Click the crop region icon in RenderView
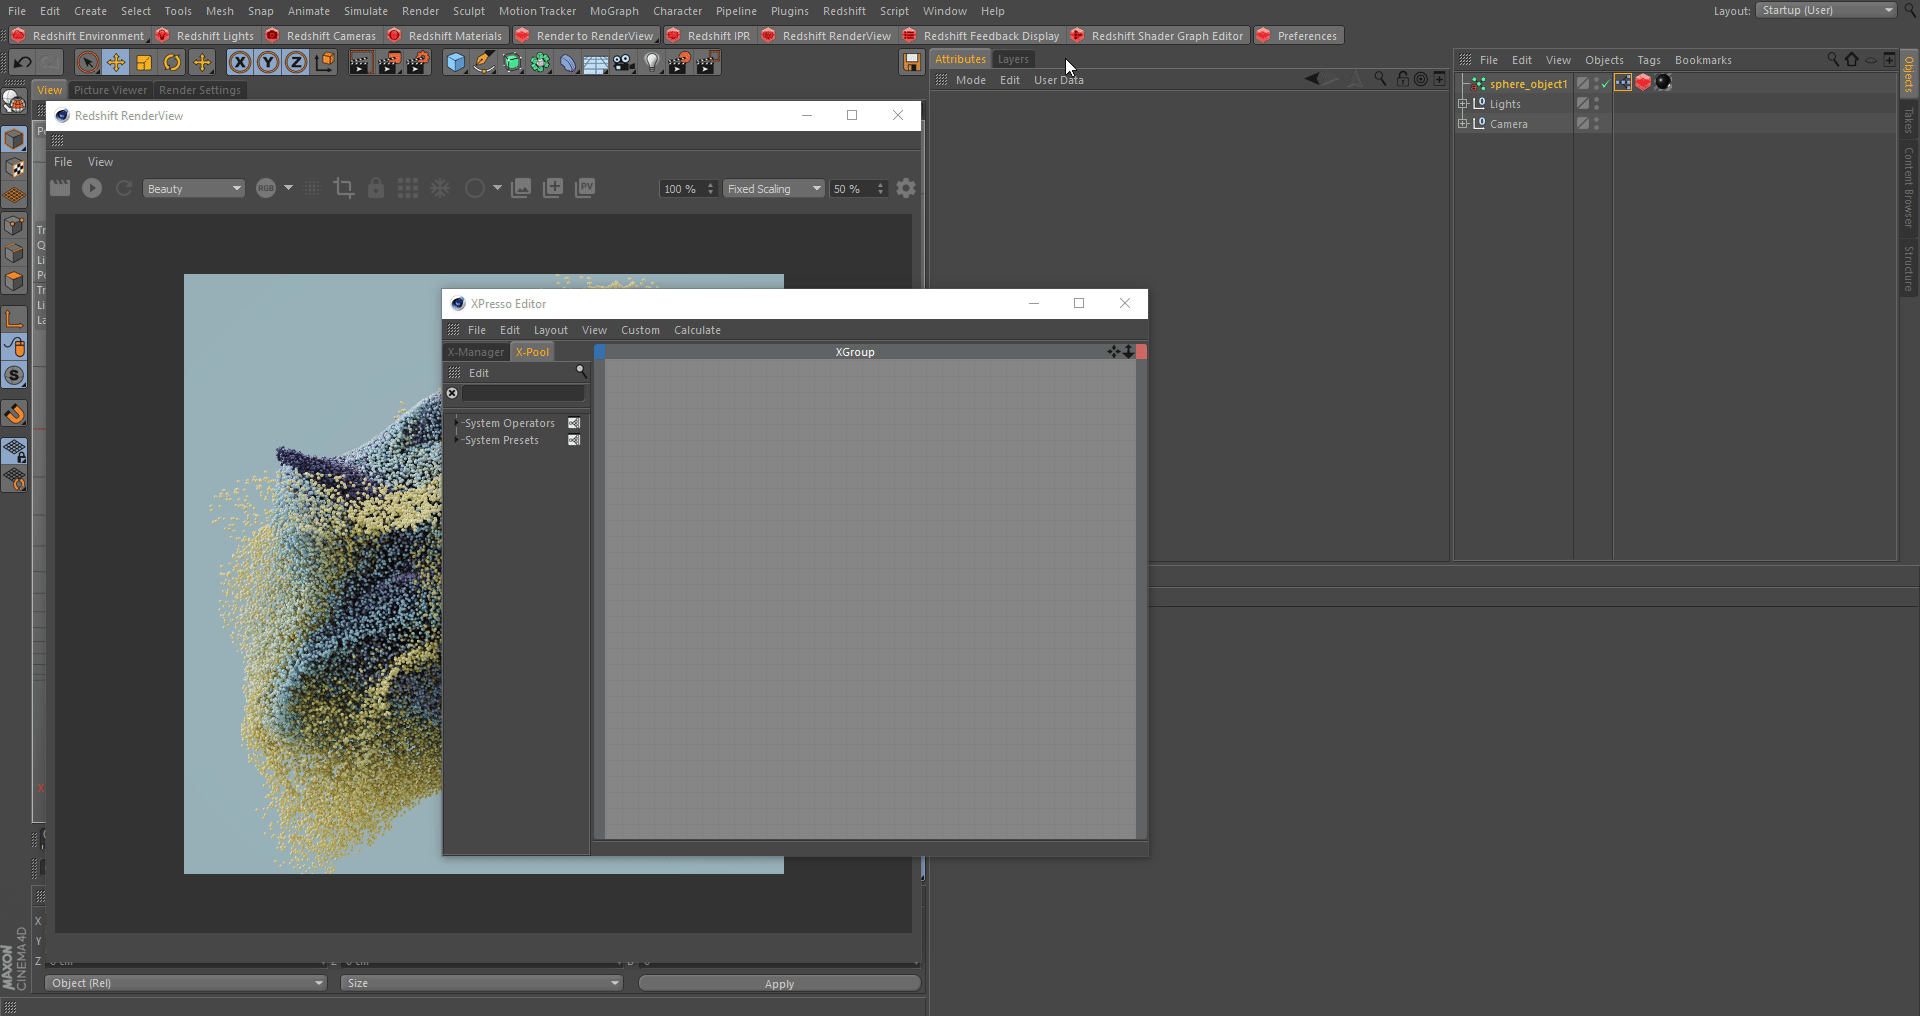 [x=344, y=188]
